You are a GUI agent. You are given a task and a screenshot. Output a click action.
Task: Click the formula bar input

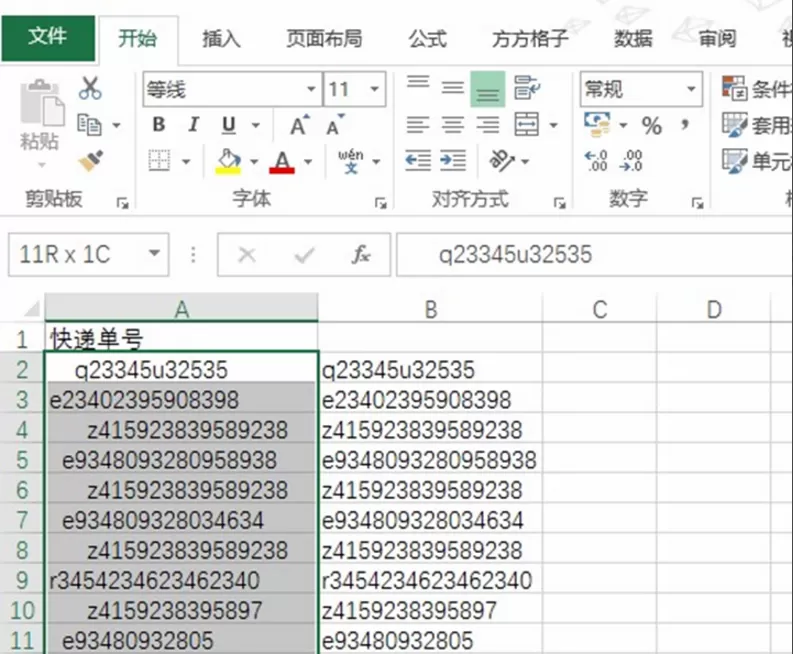click(594, 254)
